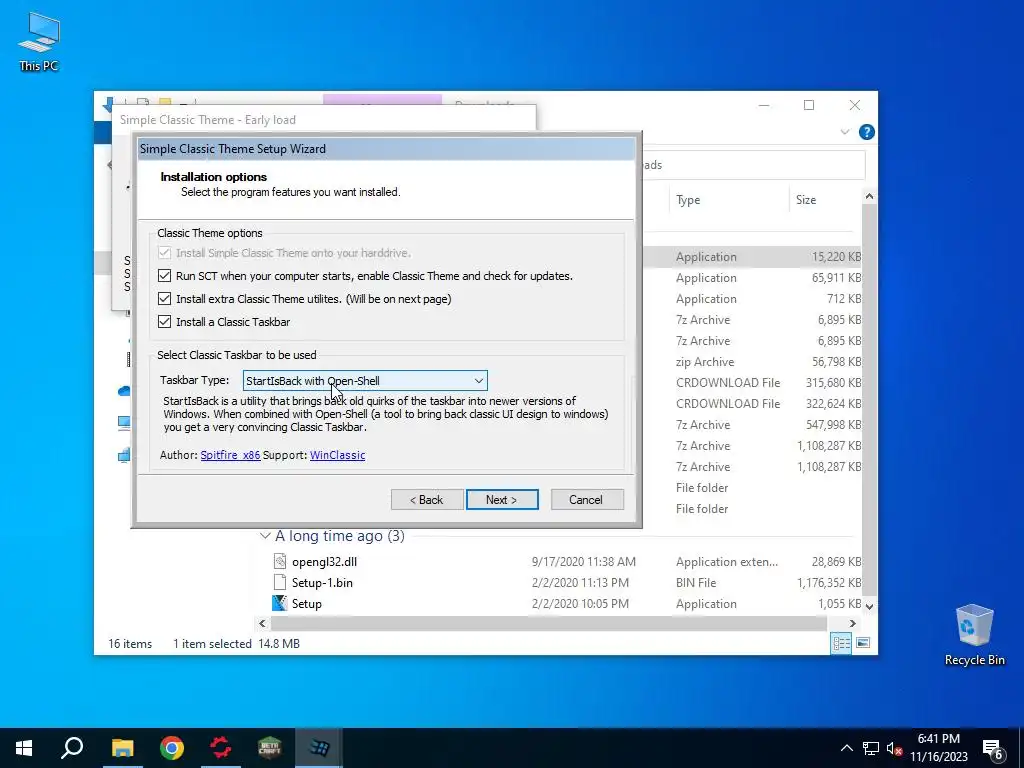Click '1 item selected' status bar text
The height and width of the screenshot is (768, 1024).
[x=212, y=643]
